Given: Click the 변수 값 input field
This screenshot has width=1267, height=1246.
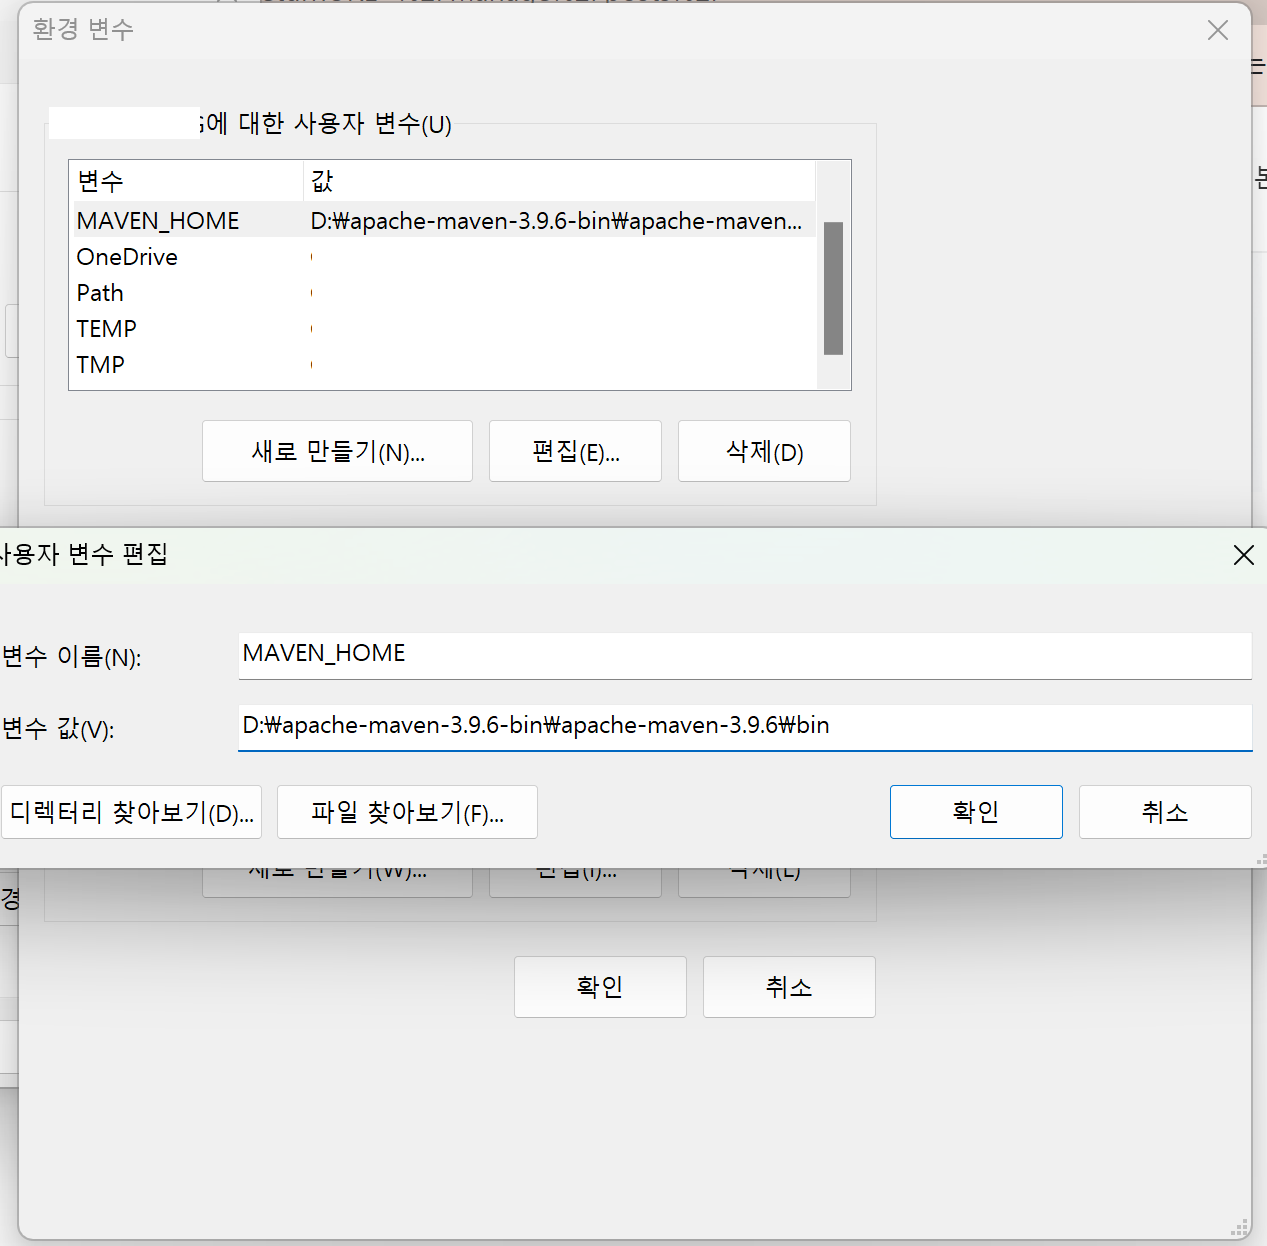Looking at the screenshot, I should pyautogui.click(x=745, y=727).
